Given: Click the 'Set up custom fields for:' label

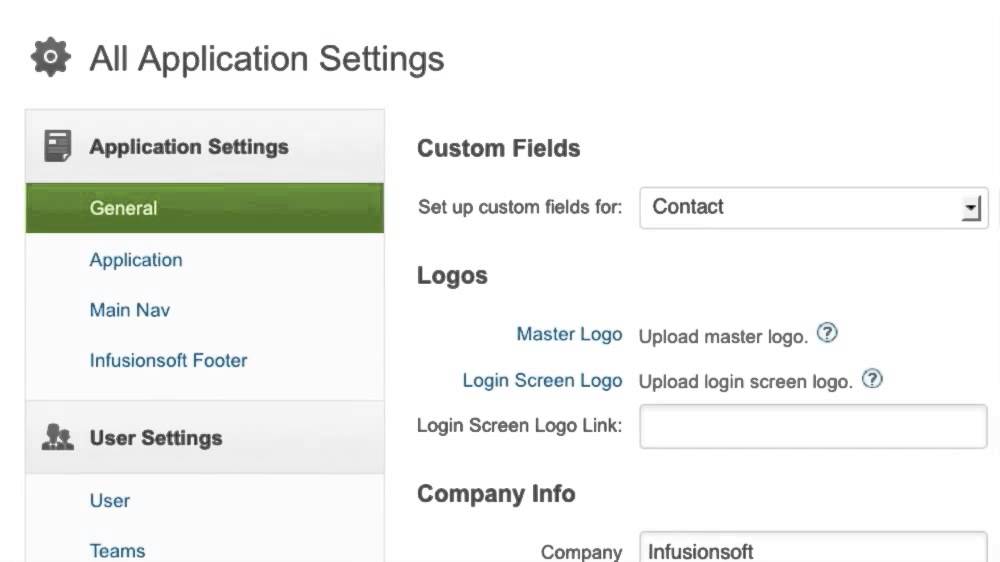Looking at the screenshot, I should tap(520, 207).
